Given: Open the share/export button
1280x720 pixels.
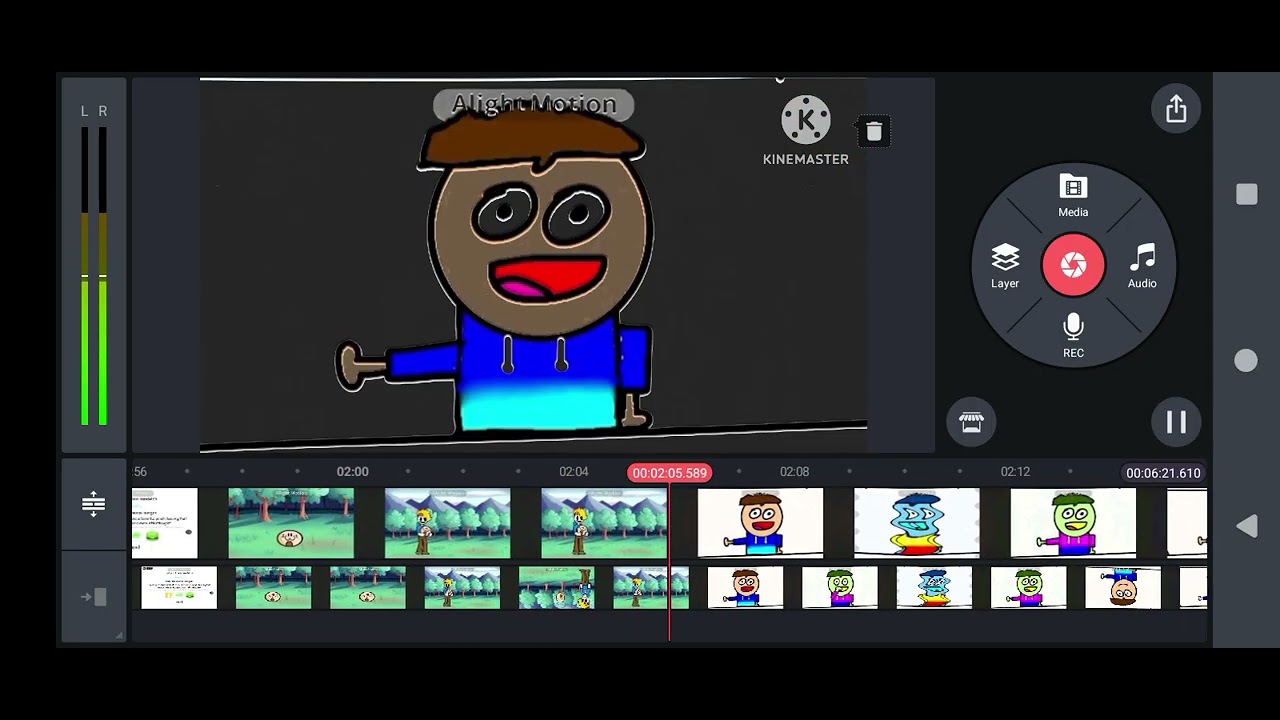Looking at the screenshot, I should 1176,109.
